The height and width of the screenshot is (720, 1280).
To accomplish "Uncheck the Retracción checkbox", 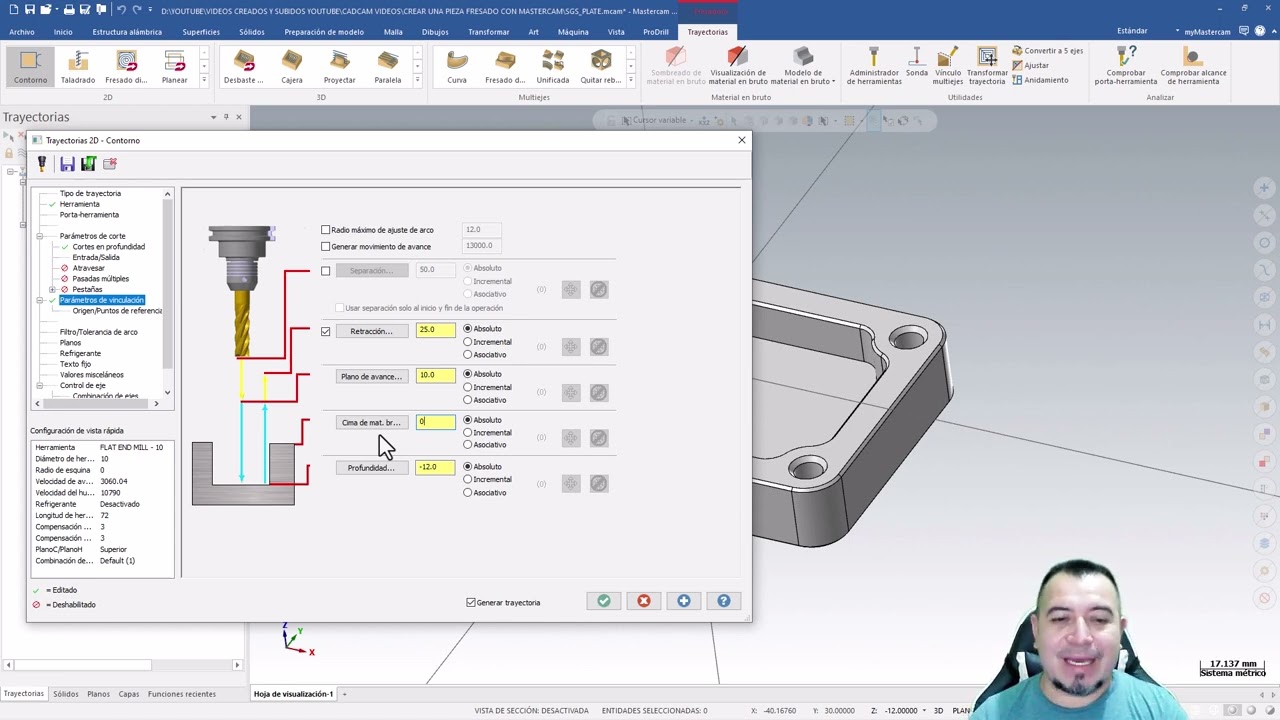I will pos(325,331).
